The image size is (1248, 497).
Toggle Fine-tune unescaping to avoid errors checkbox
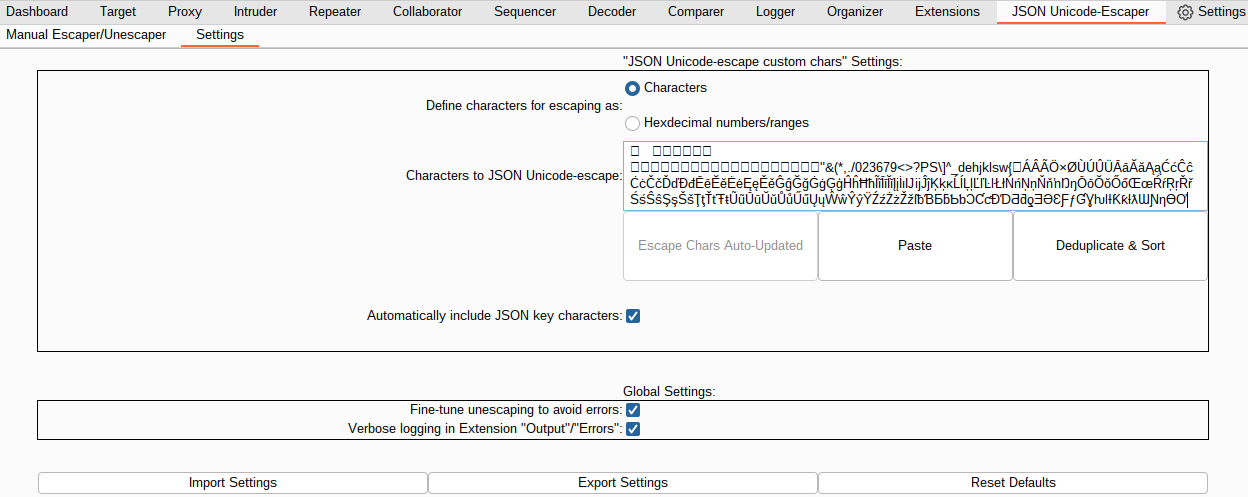[632, 410]
